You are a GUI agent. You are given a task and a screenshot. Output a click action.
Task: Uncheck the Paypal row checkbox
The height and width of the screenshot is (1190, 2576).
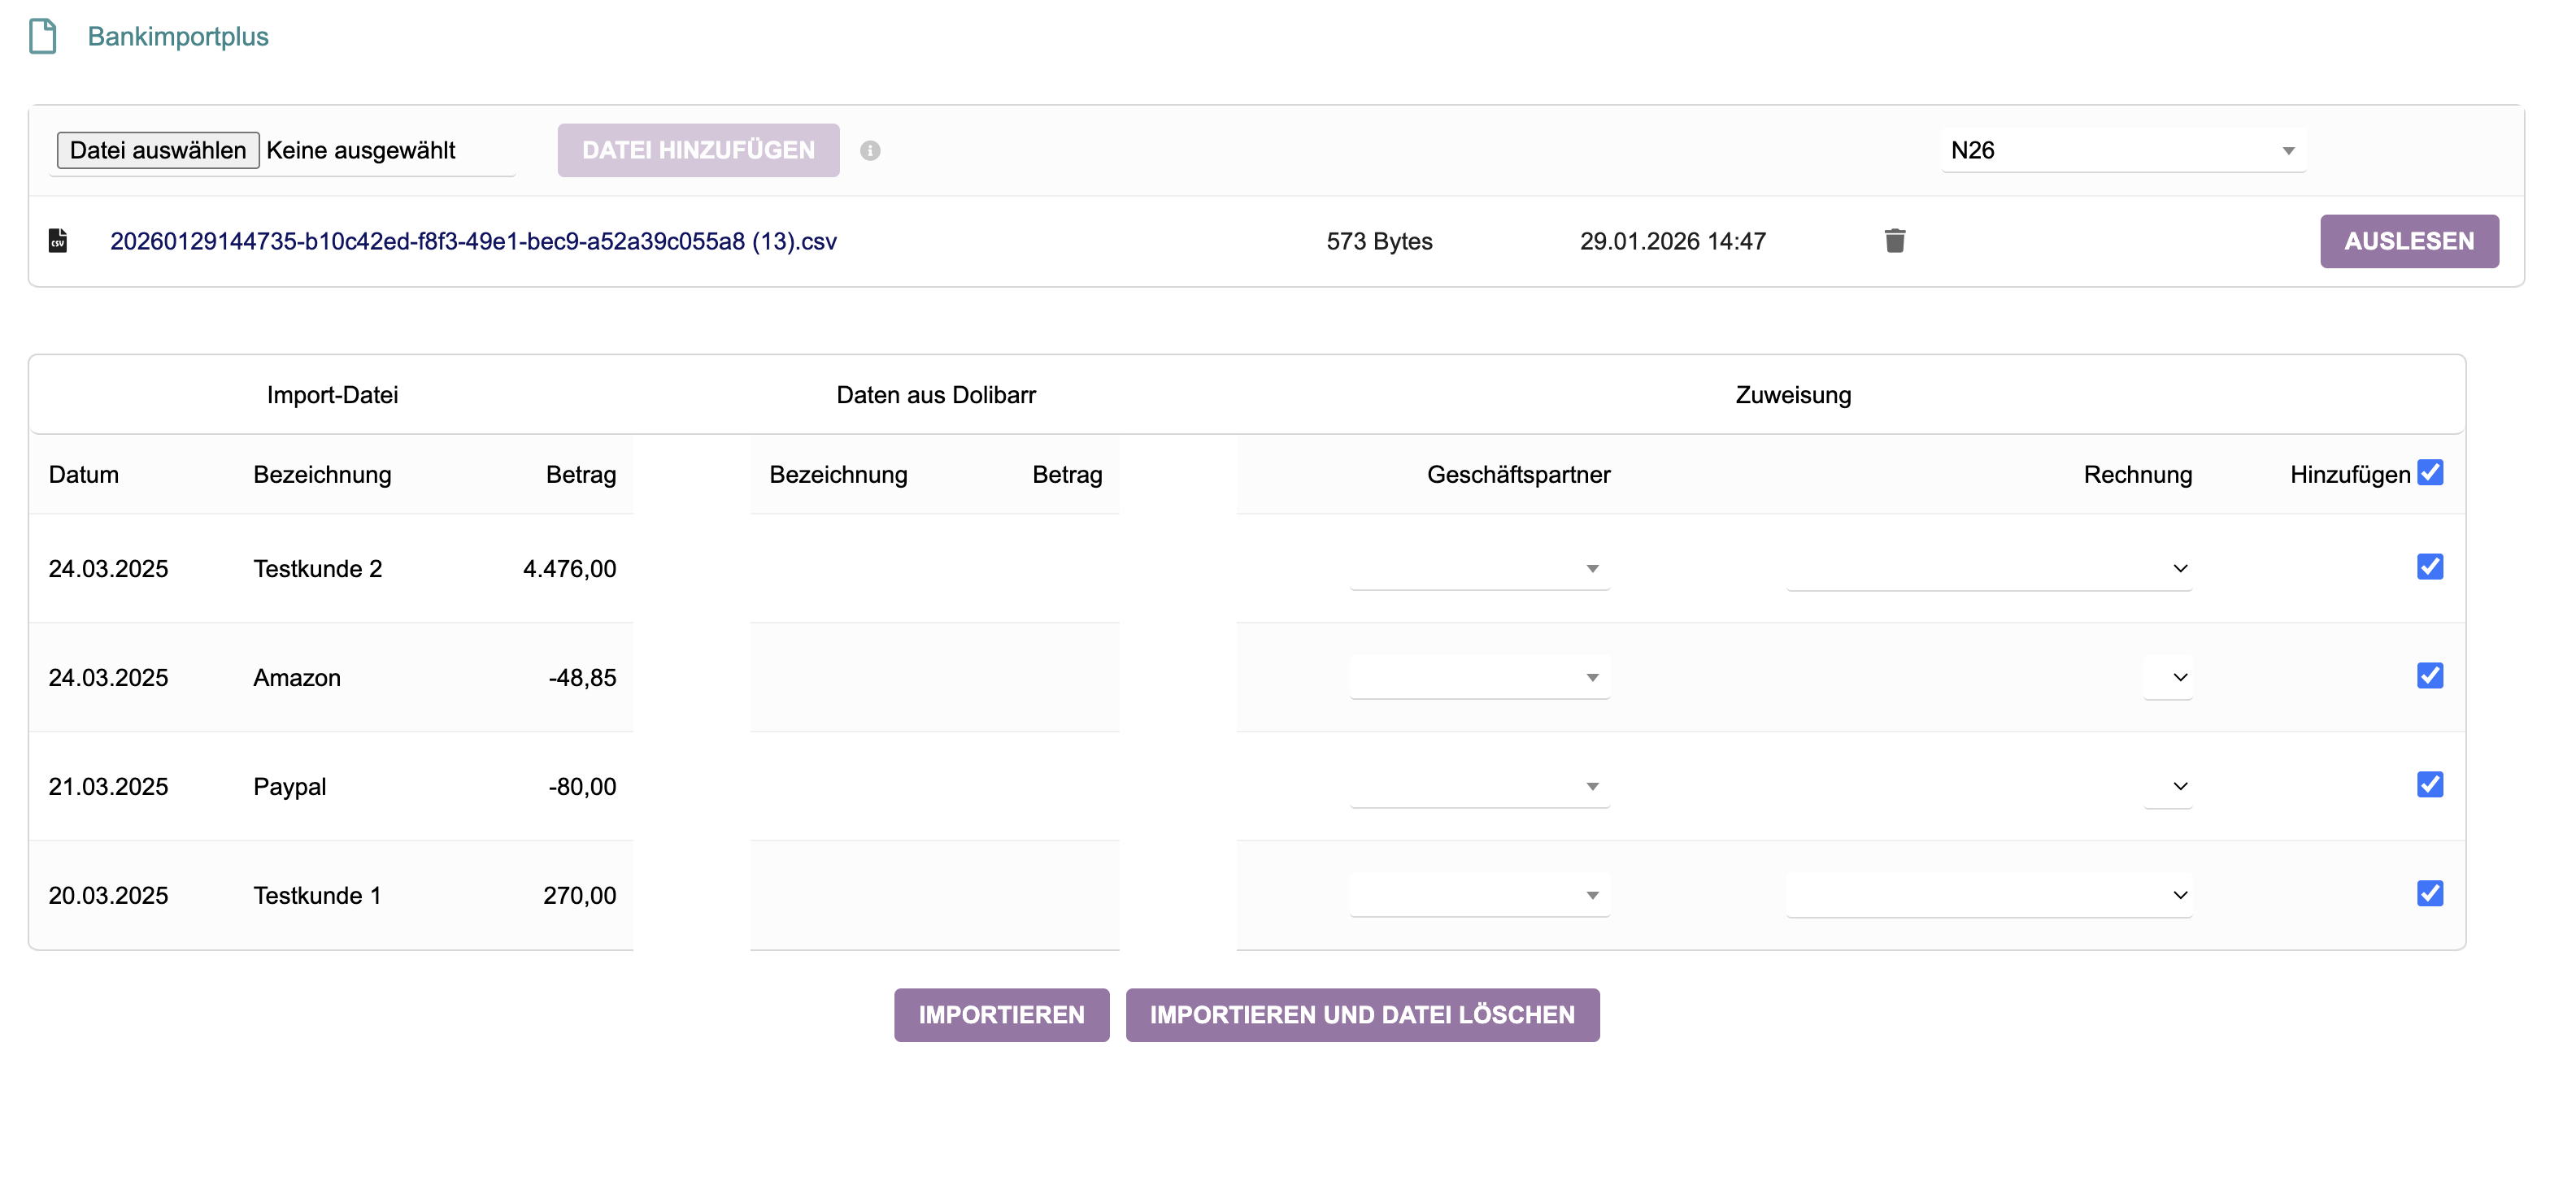point(2430,785)
